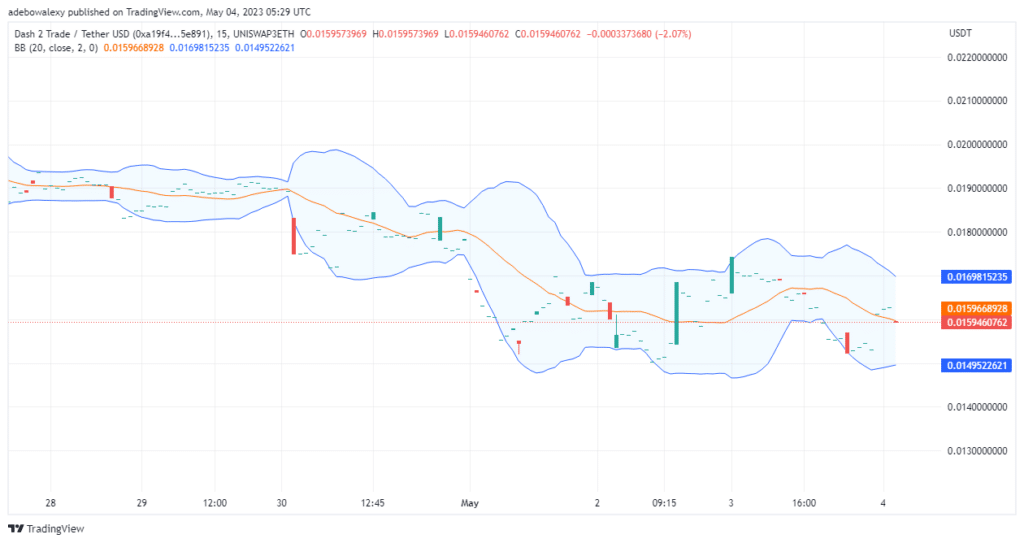Click the 0.0180000000 price scale value

977,232
